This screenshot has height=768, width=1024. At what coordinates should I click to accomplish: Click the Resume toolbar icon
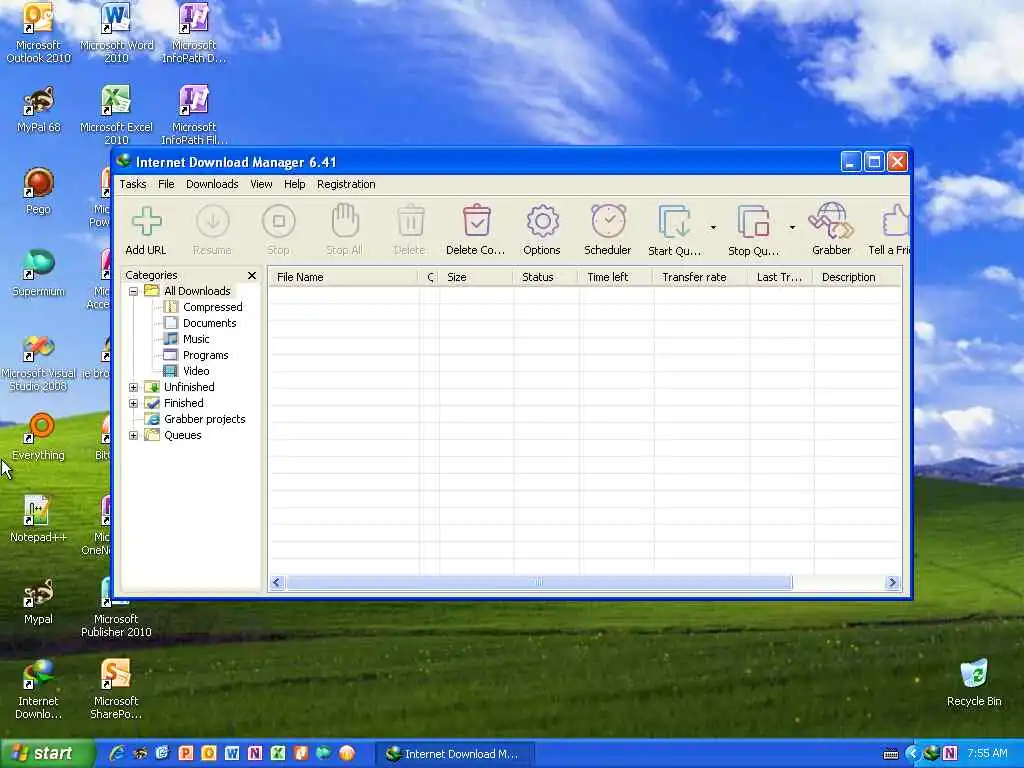(x=212, y=221)
